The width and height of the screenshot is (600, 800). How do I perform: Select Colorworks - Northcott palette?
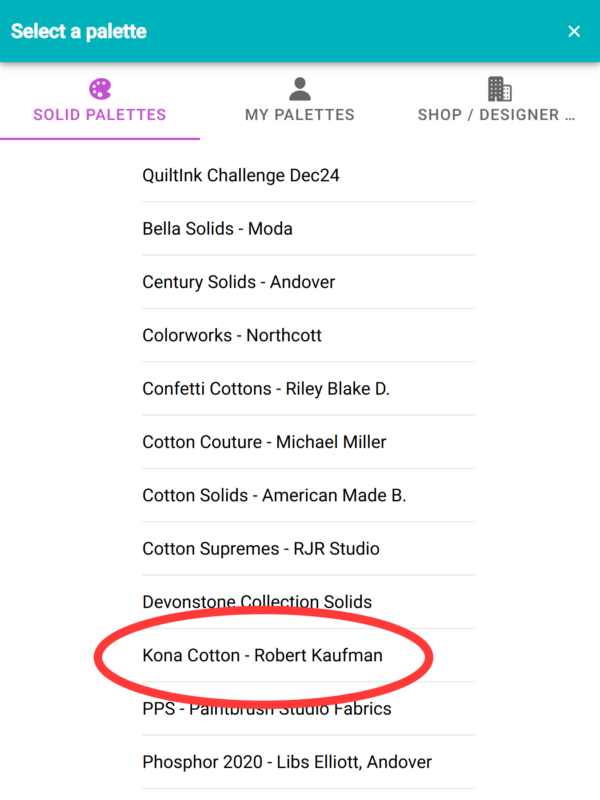pos(232,335)
